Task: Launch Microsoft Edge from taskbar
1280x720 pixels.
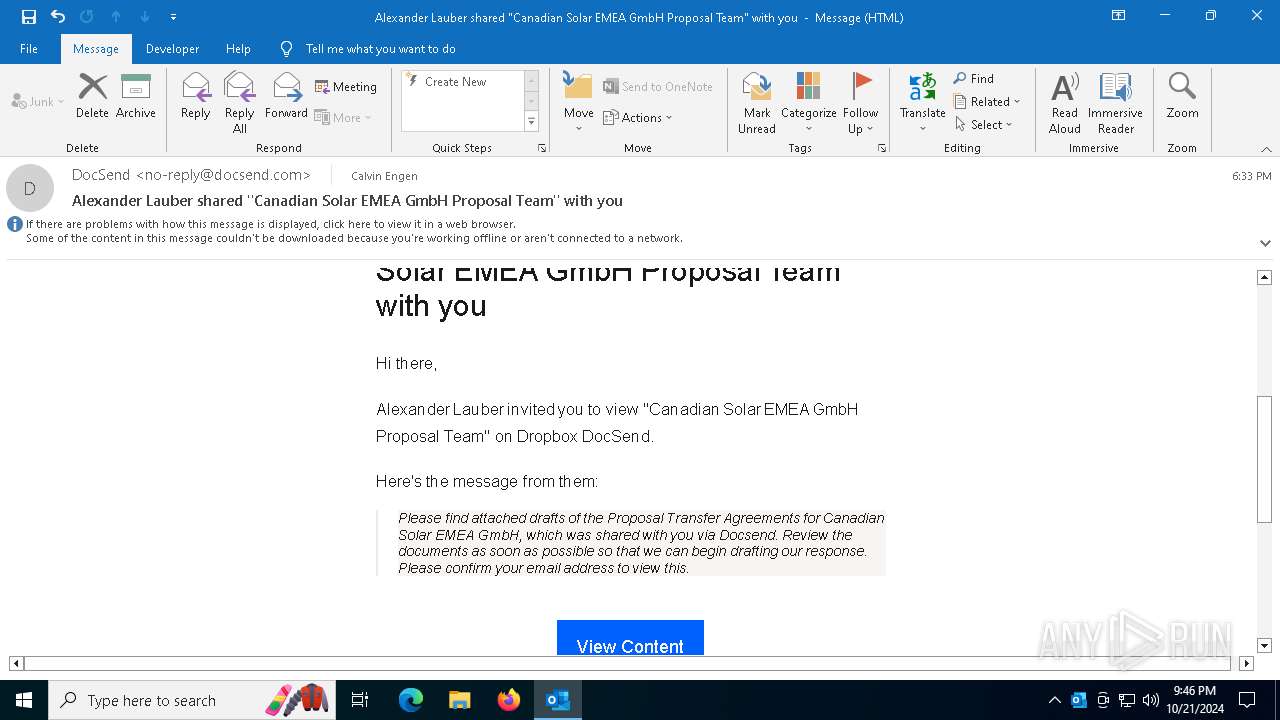Action: [411, 700]
